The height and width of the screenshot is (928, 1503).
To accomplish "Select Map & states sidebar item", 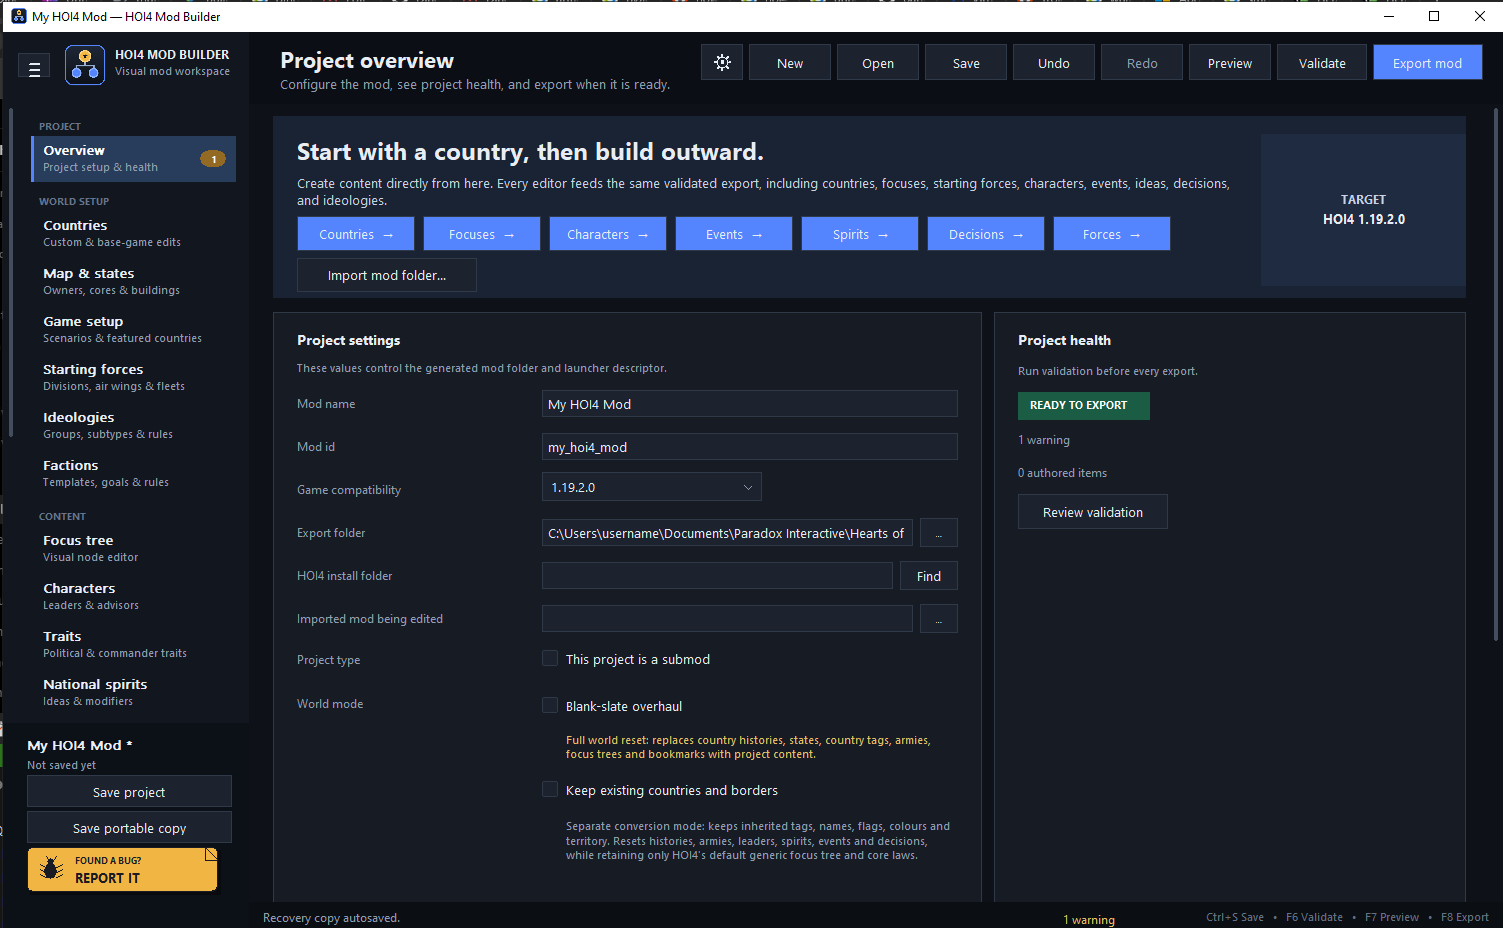I will coord(134,281).
